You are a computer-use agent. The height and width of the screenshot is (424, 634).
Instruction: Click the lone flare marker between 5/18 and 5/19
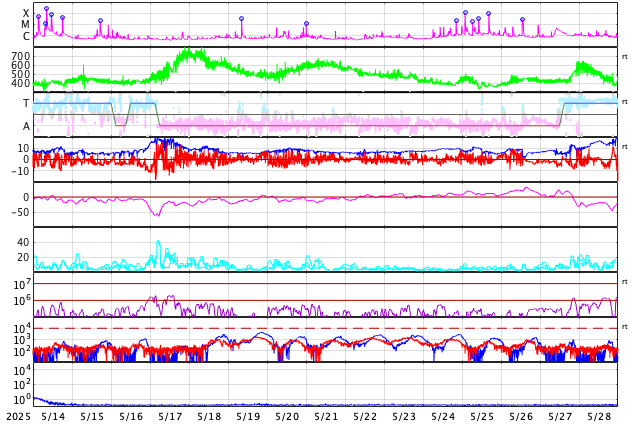coord(241,19)
